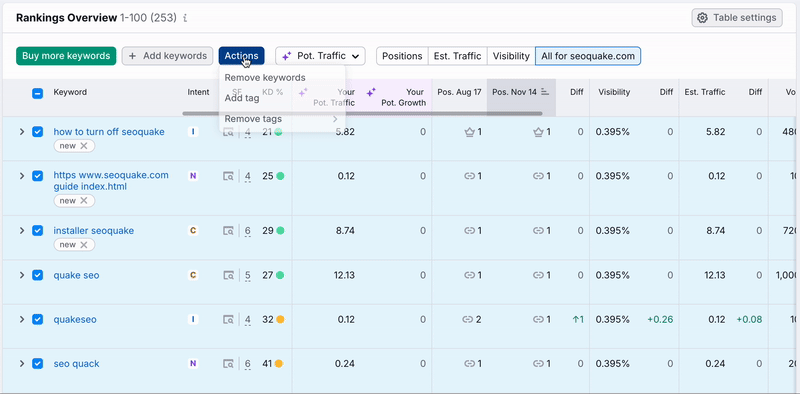Open the 'how to turn off seoquake' keyword link
Image resolution: width=800 pixels, height=394 pixels.
point(109,132)
